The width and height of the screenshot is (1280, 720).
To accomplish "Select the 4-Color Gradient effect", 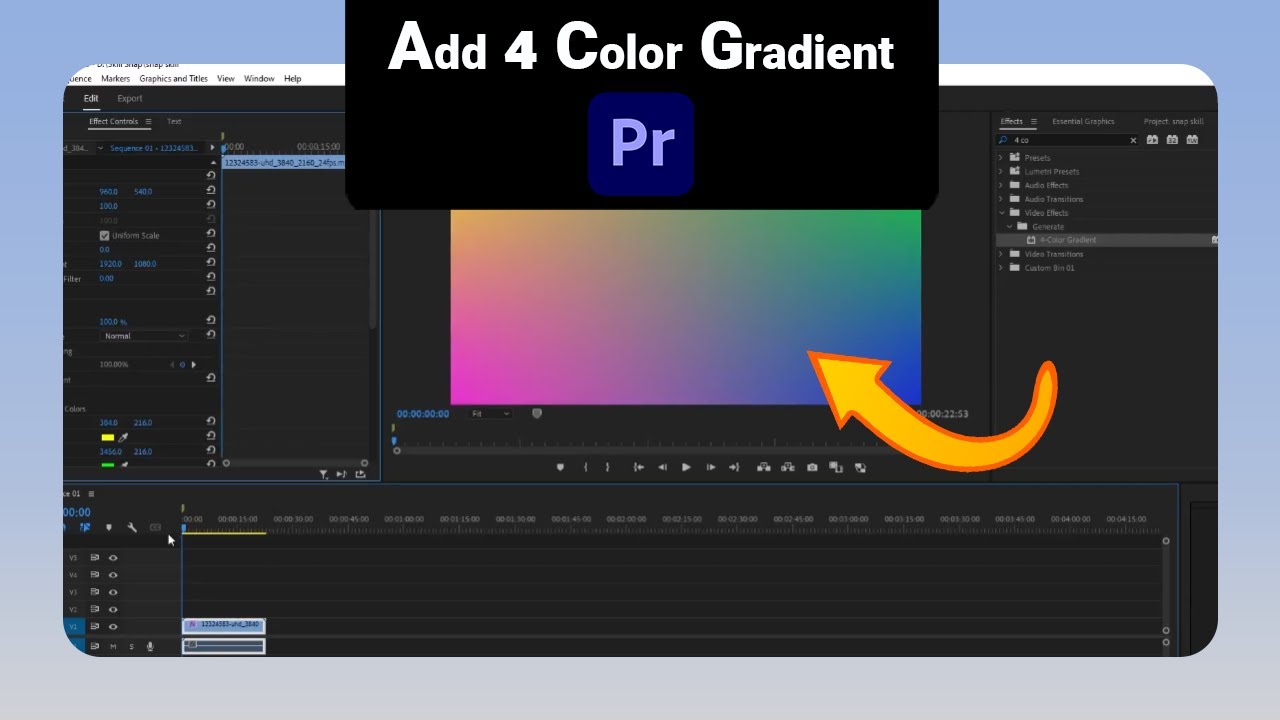I will [1067, 240].
